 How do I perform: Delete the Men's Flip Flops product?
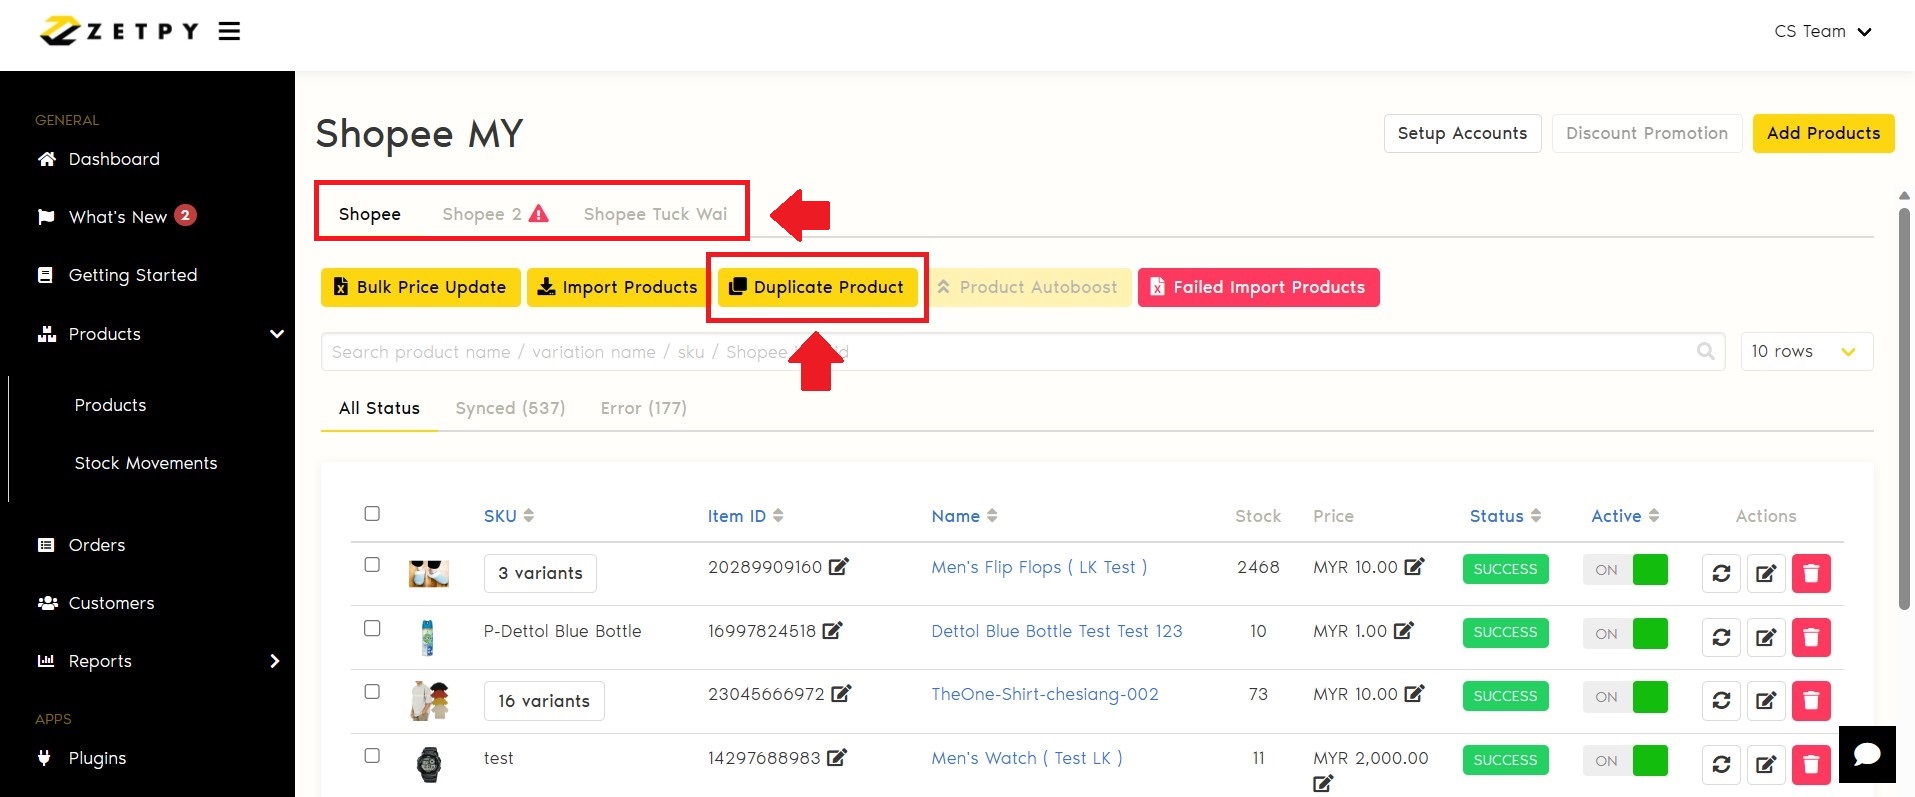(x=1811, y=573)
